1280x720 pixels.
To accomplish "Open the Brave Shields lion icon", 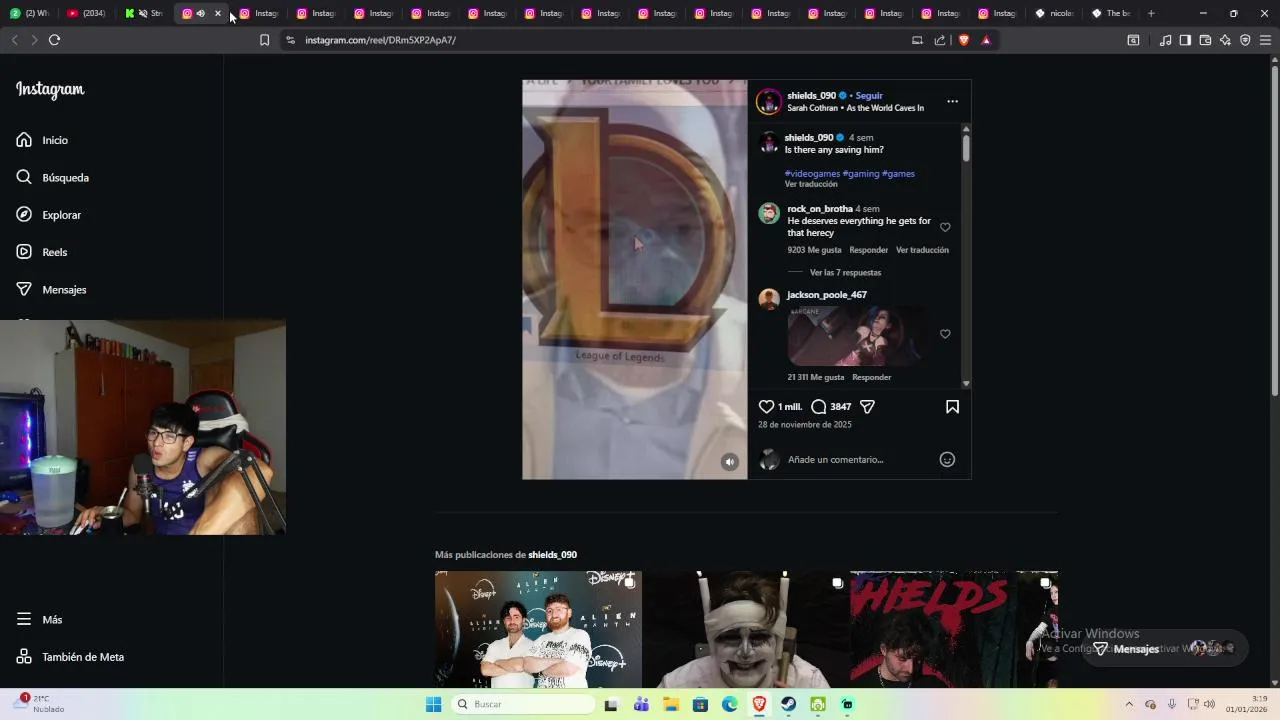I will pyautogui.click(x=964, y=40).
